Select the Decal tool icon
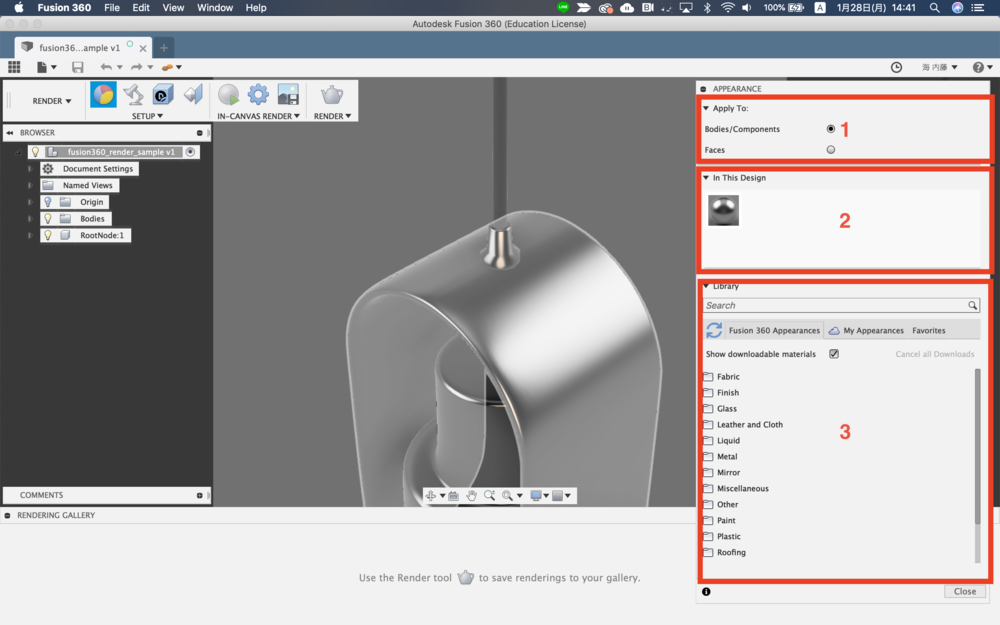 tap(163, 95)
